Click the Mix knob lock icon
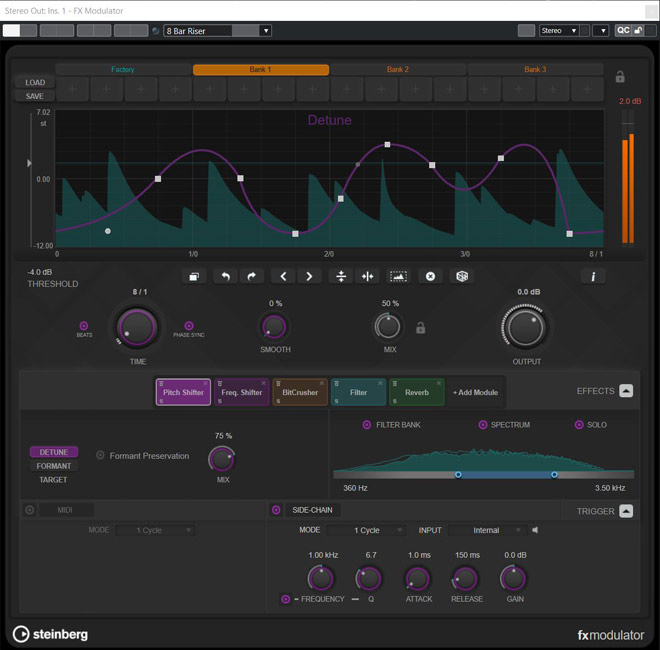This screenshot has height=650, width=660. [420, 328]
